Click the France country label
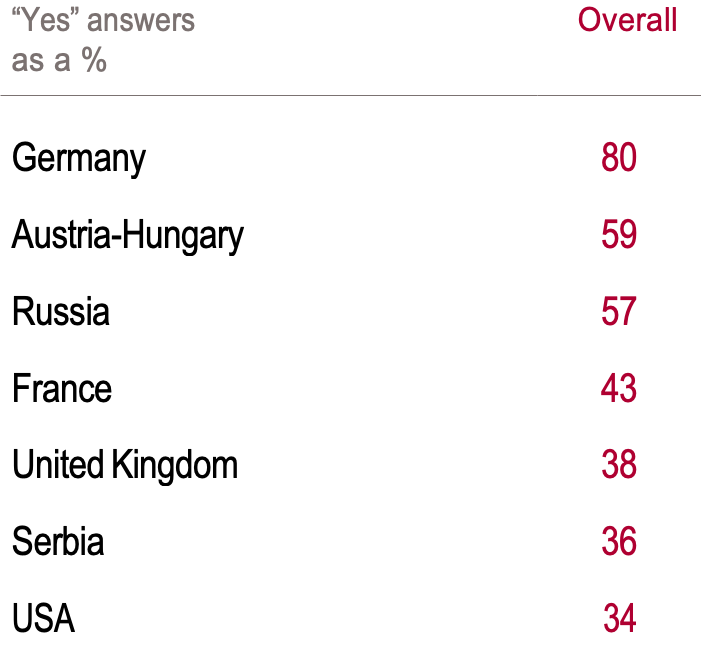This screenshot has width=701, height=660. (62, 388)
